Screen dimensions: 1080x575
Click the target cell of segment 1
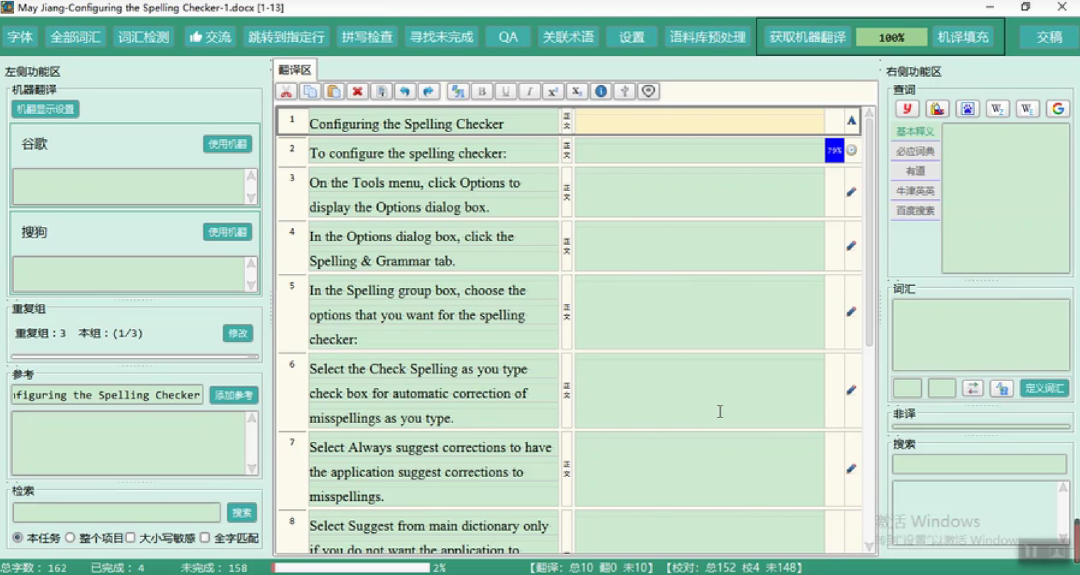pyautogui.click(x=700, y=123)
